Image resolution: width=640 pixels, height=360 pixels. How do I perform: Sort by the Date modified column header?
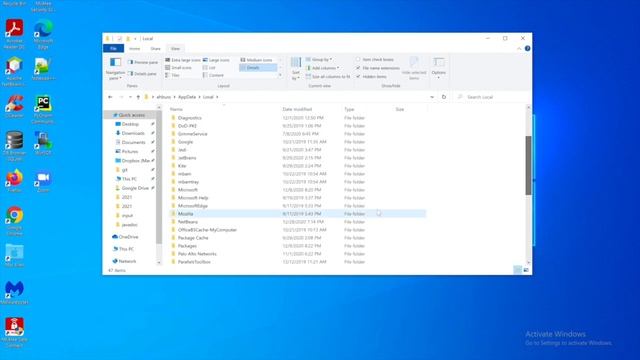(x=311, y=109)
